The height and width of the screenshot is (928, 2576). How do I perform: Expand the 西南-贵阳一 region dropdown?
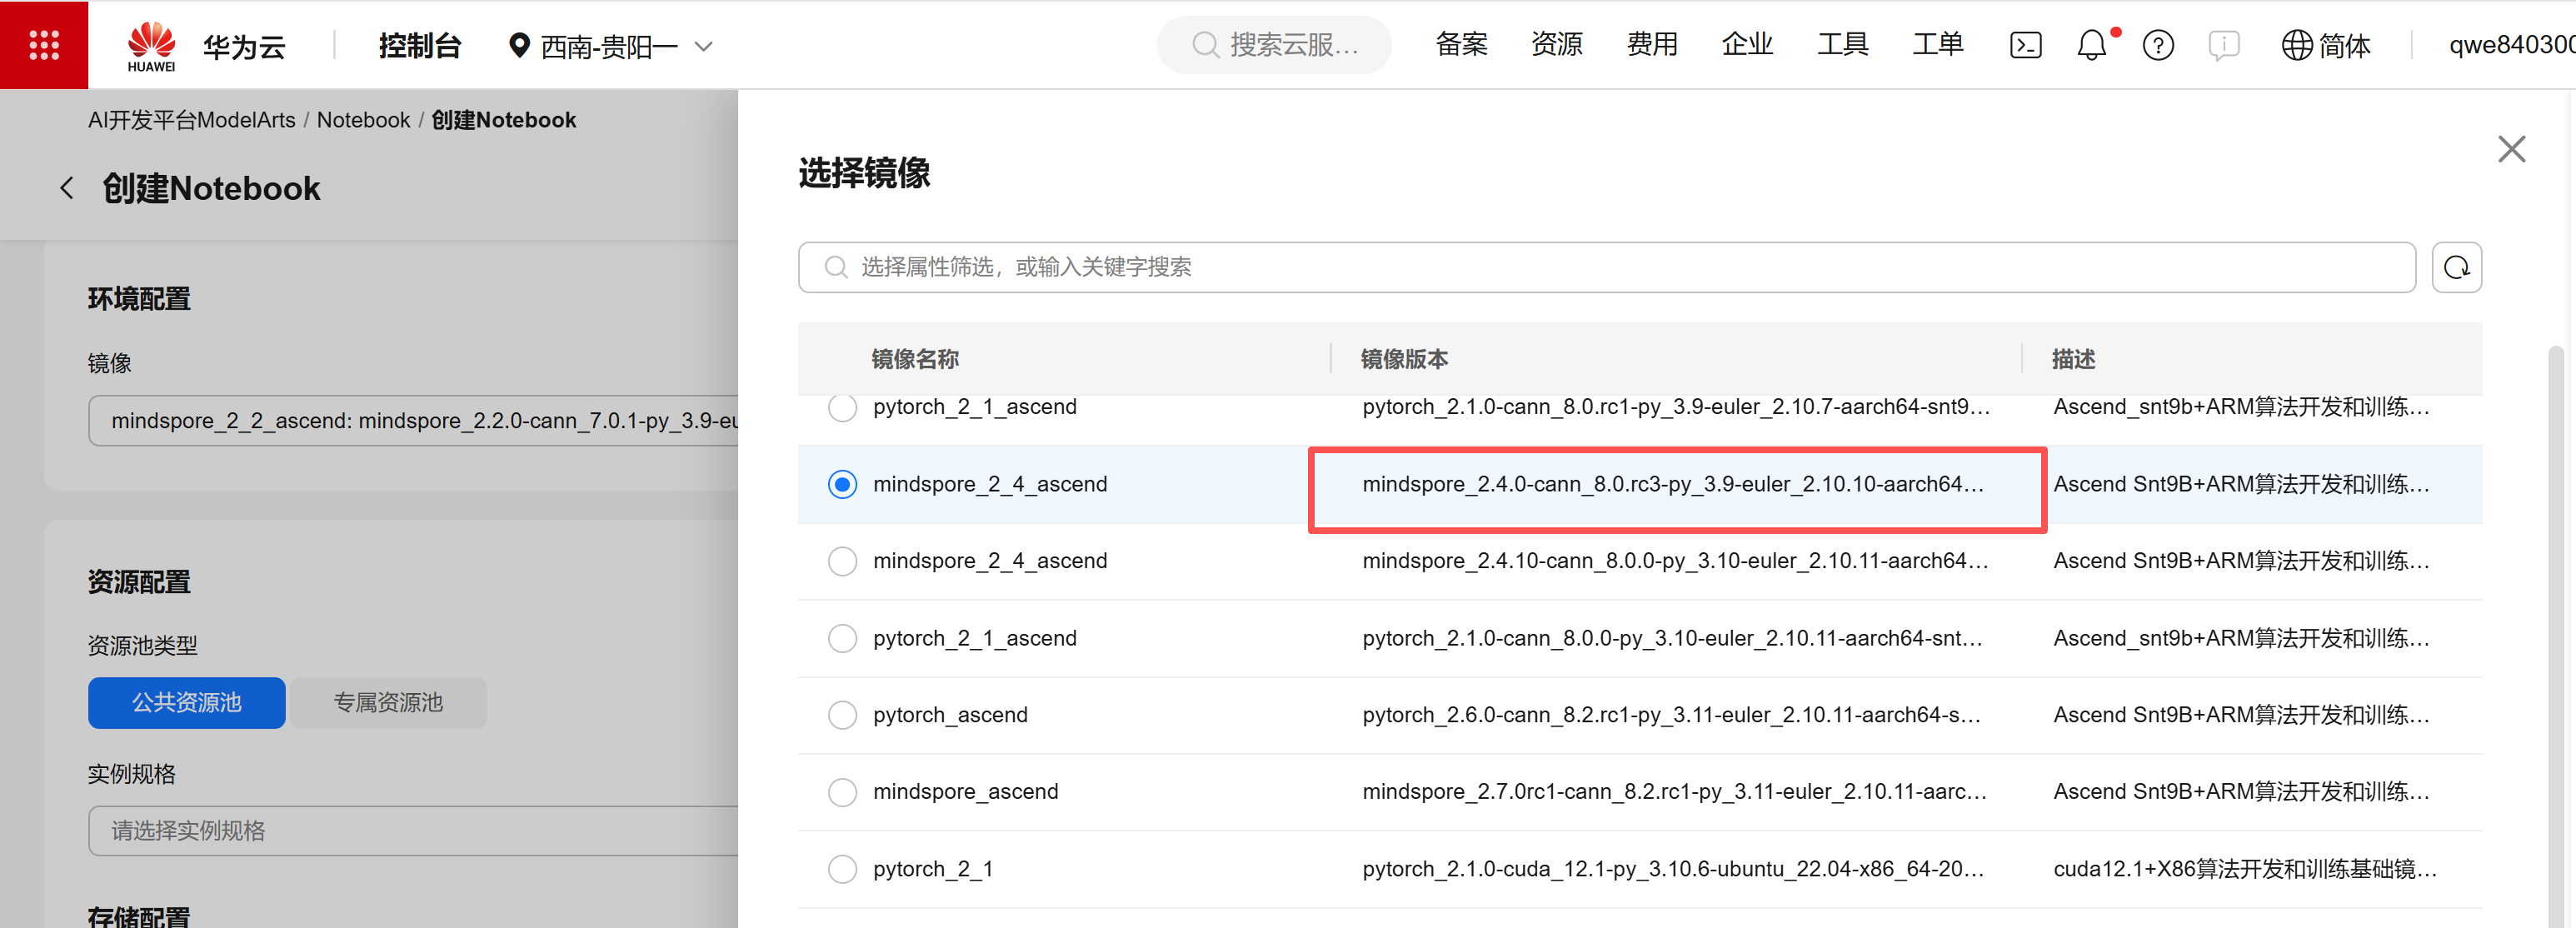[x=611, y=46]
